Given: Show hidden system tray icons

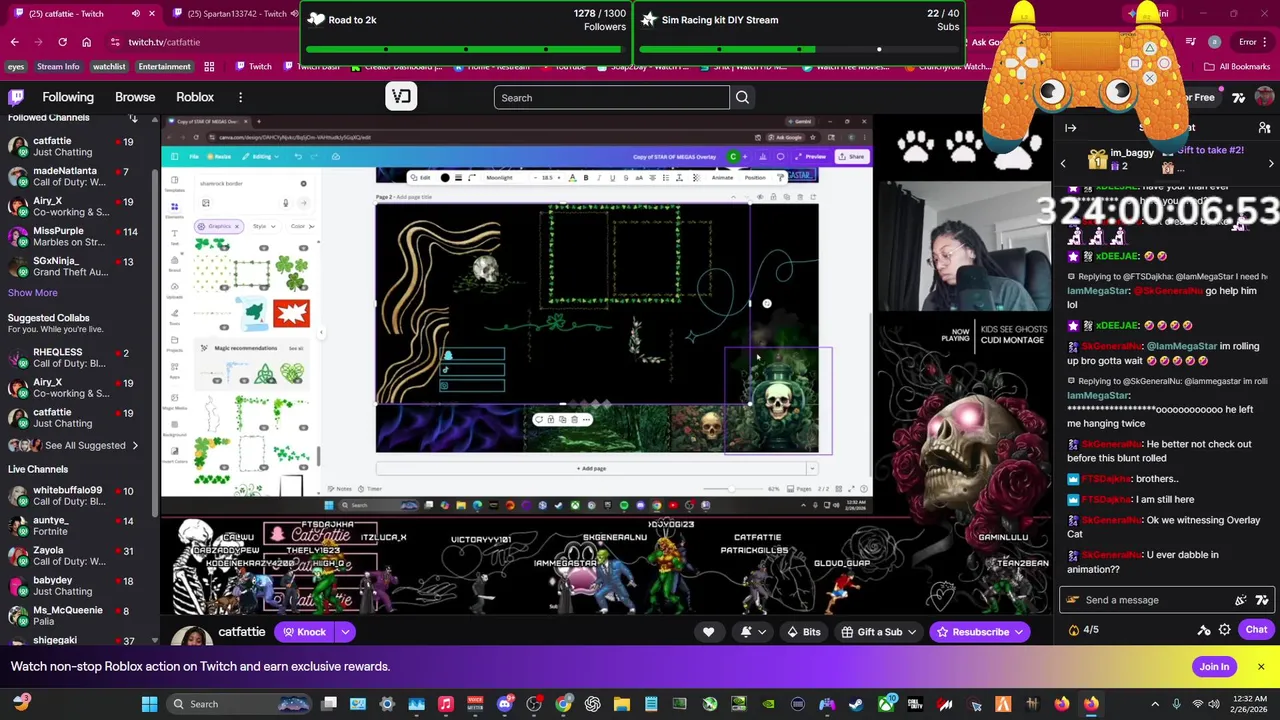Looking at the screenshot, I should coord(1155,704).
